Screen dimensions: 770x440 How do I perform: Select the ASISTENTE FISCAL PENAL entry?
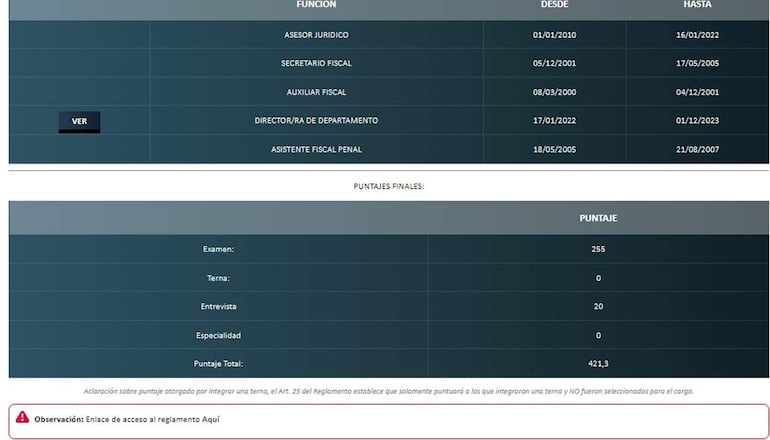[x=316, y=150]
